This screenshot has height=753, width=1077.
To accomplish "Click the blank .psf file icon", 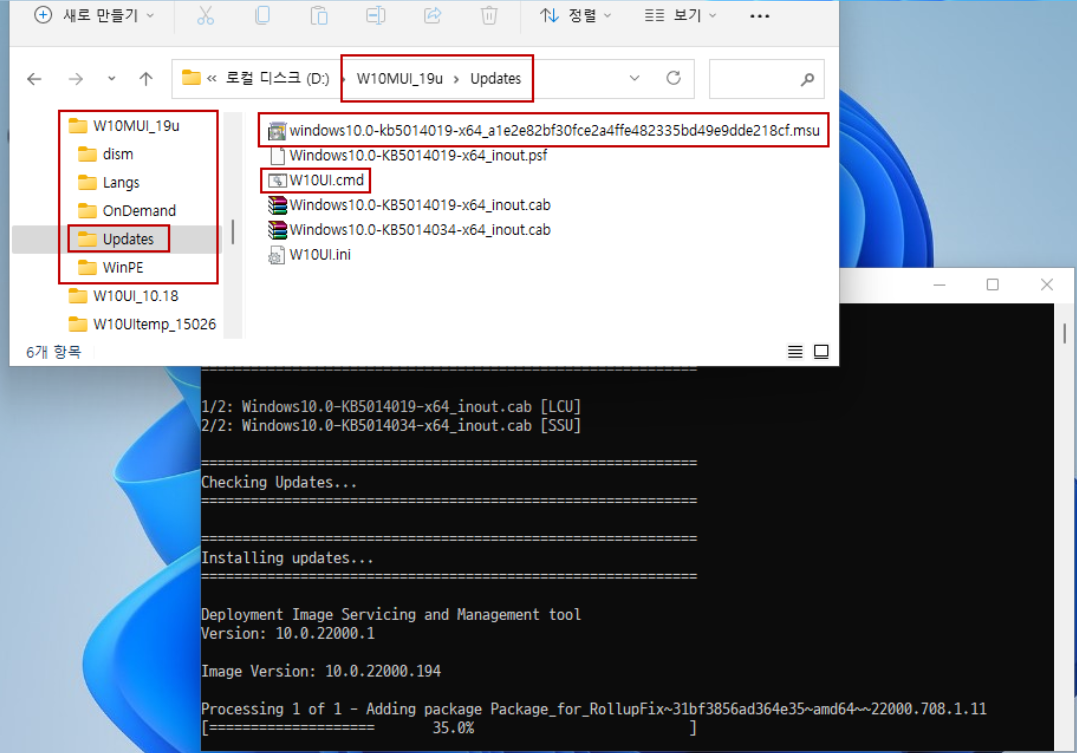I will click(x=277, y=156).
